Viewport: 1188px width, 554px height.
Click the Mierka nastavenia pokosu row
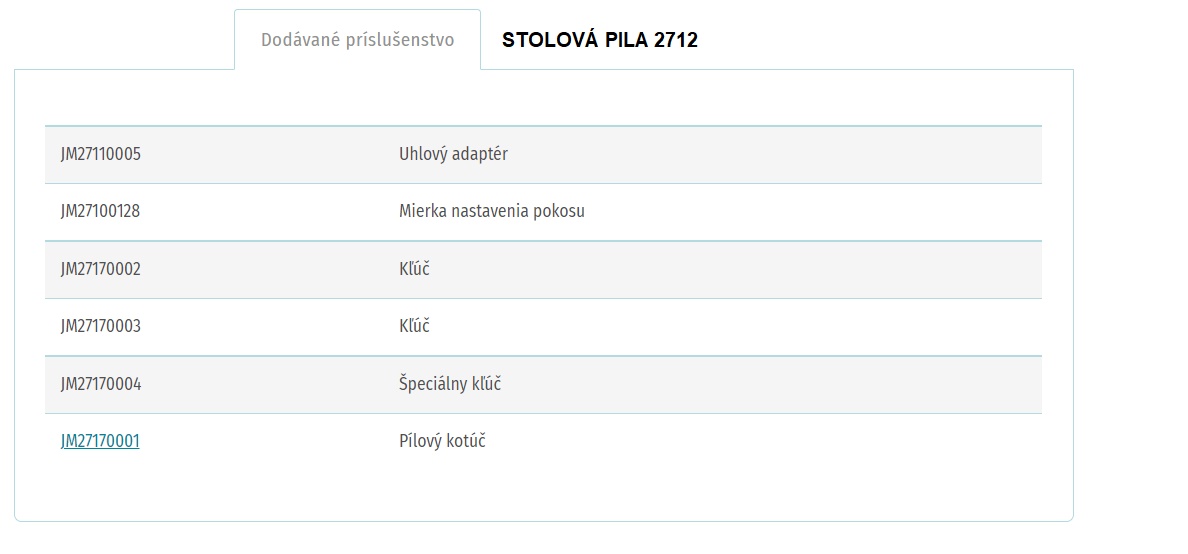click(543, 212)
